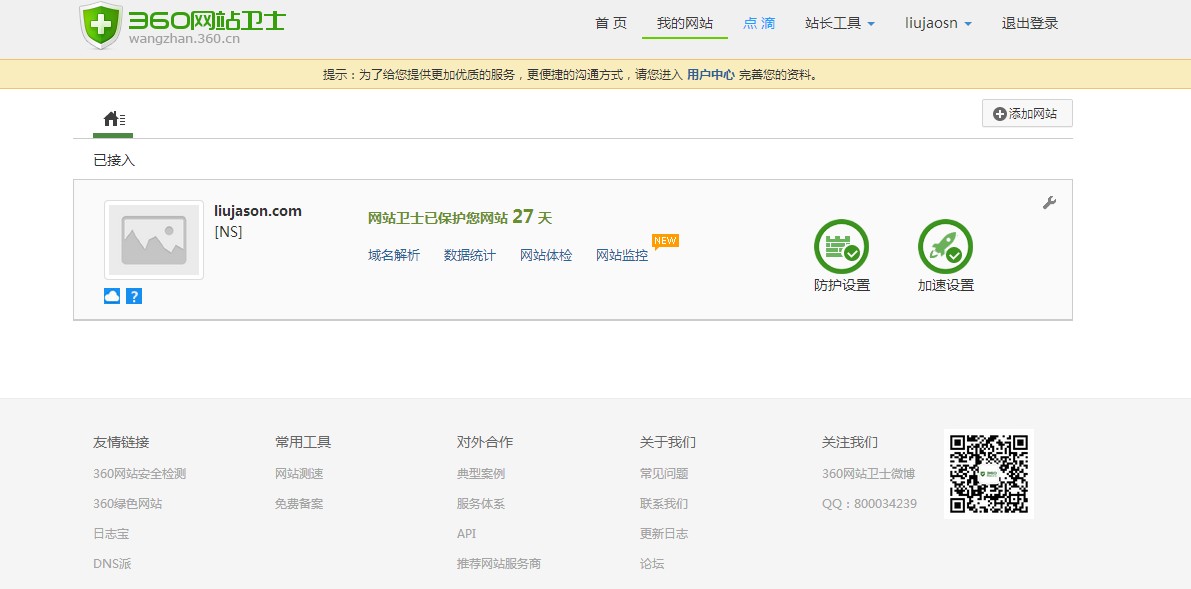Screen dimensions: 1191x589
Task: Open 域名解析 link
Action: (393, 255)
